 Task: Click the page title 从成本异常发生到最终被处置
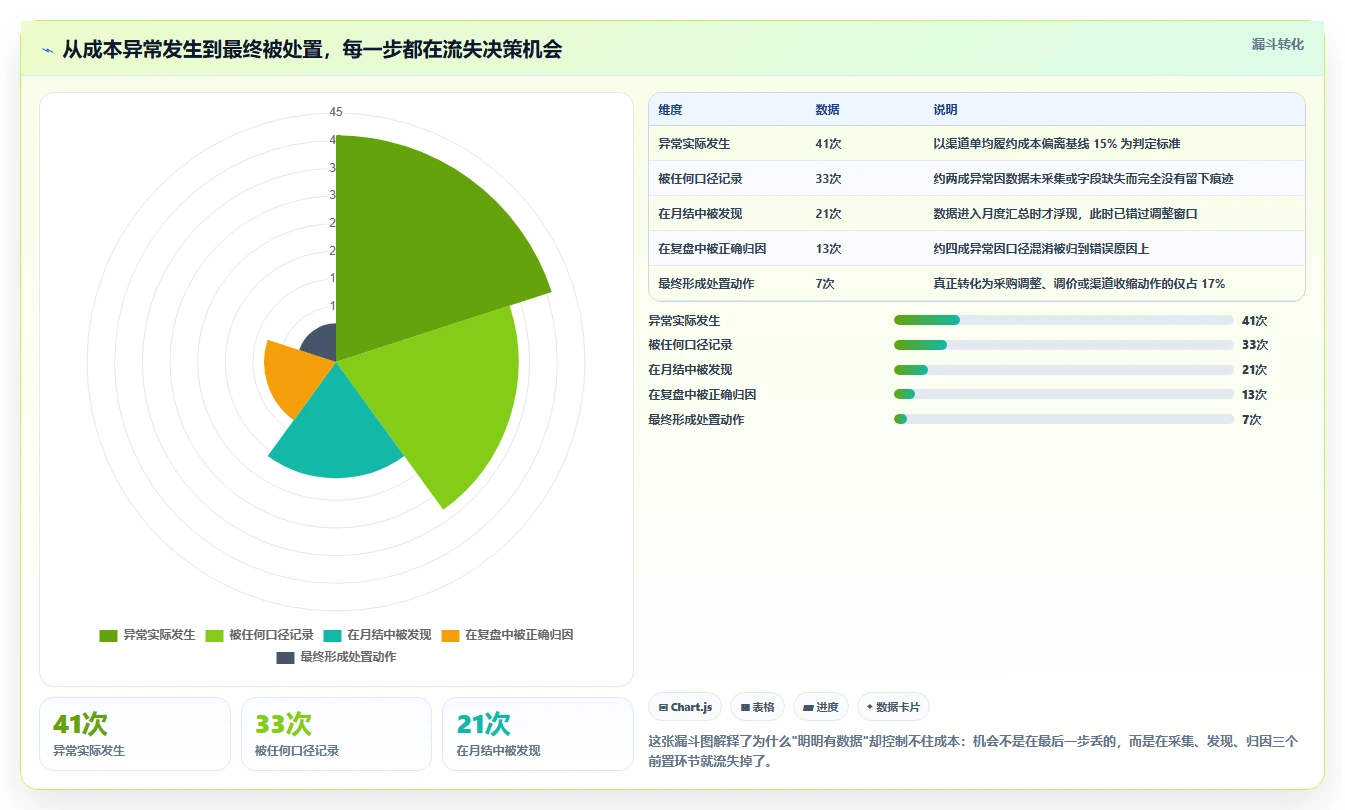point(312,50)
